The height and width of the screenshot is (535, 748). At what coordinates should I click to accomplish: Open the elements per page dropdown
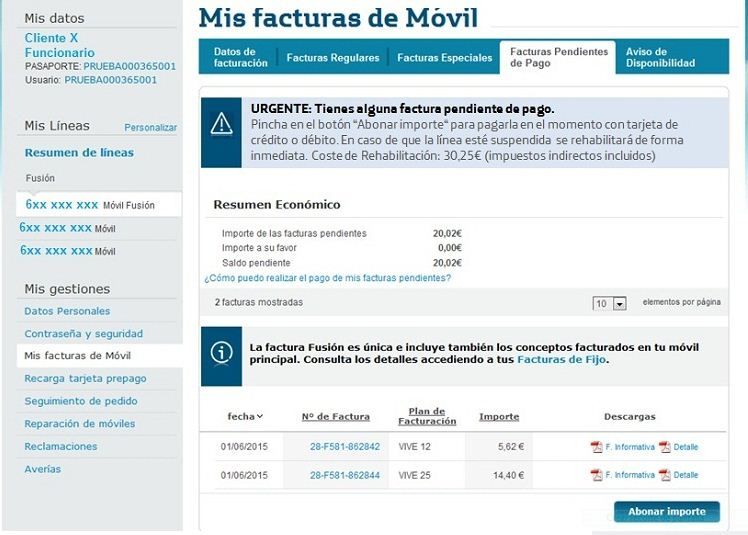tap(620, 303)
